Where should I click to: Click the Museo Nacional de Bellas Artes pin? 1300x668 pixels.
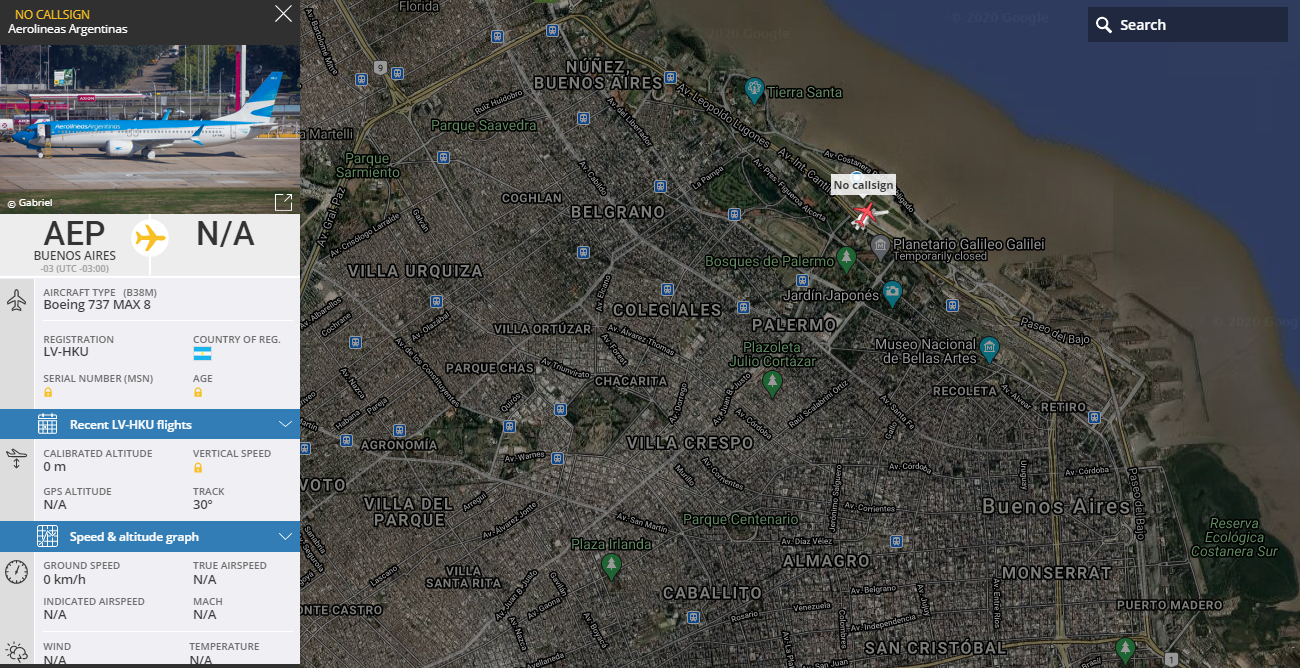[989, 348]
